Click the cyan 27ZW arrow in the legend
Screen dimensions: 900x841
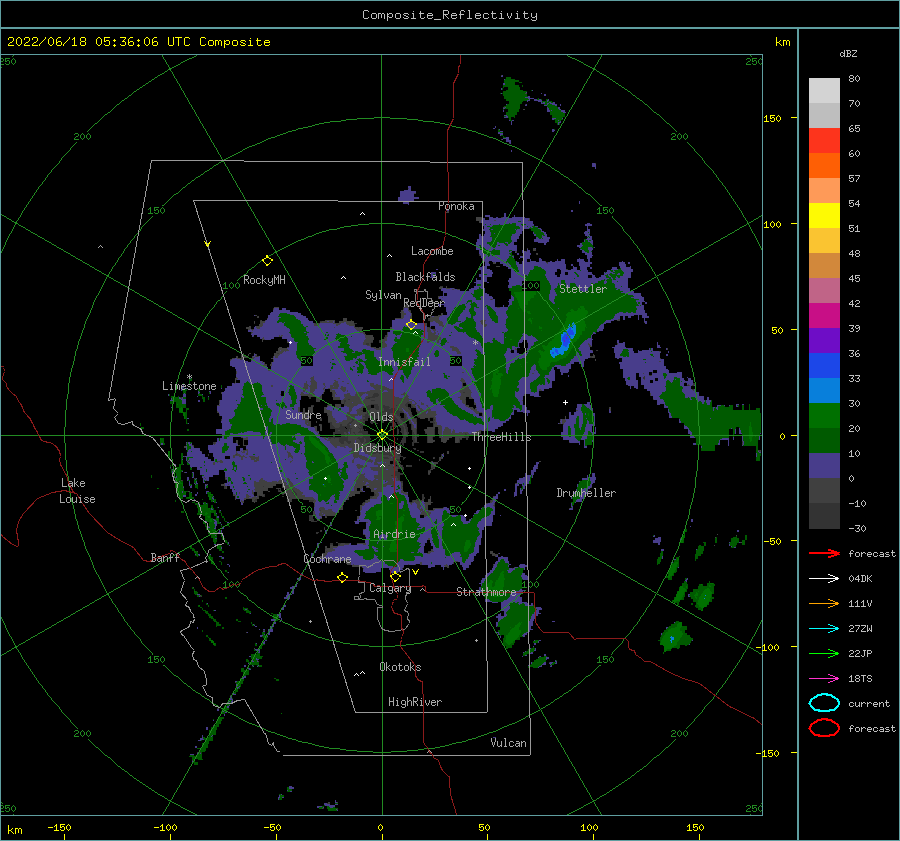[x=824, y=628]
